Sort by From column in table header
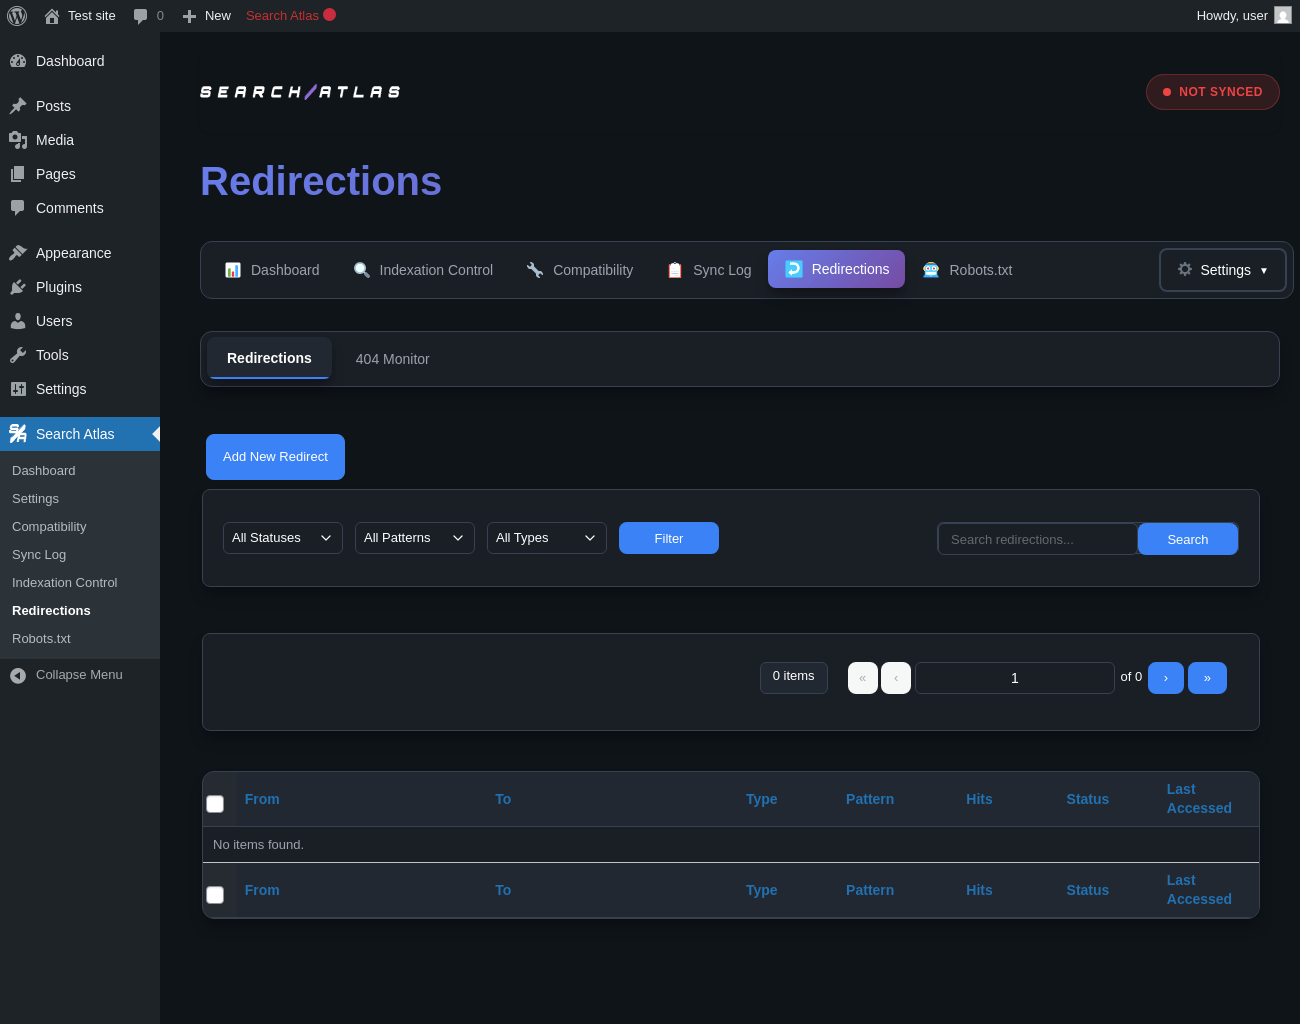 click(262, 799)
